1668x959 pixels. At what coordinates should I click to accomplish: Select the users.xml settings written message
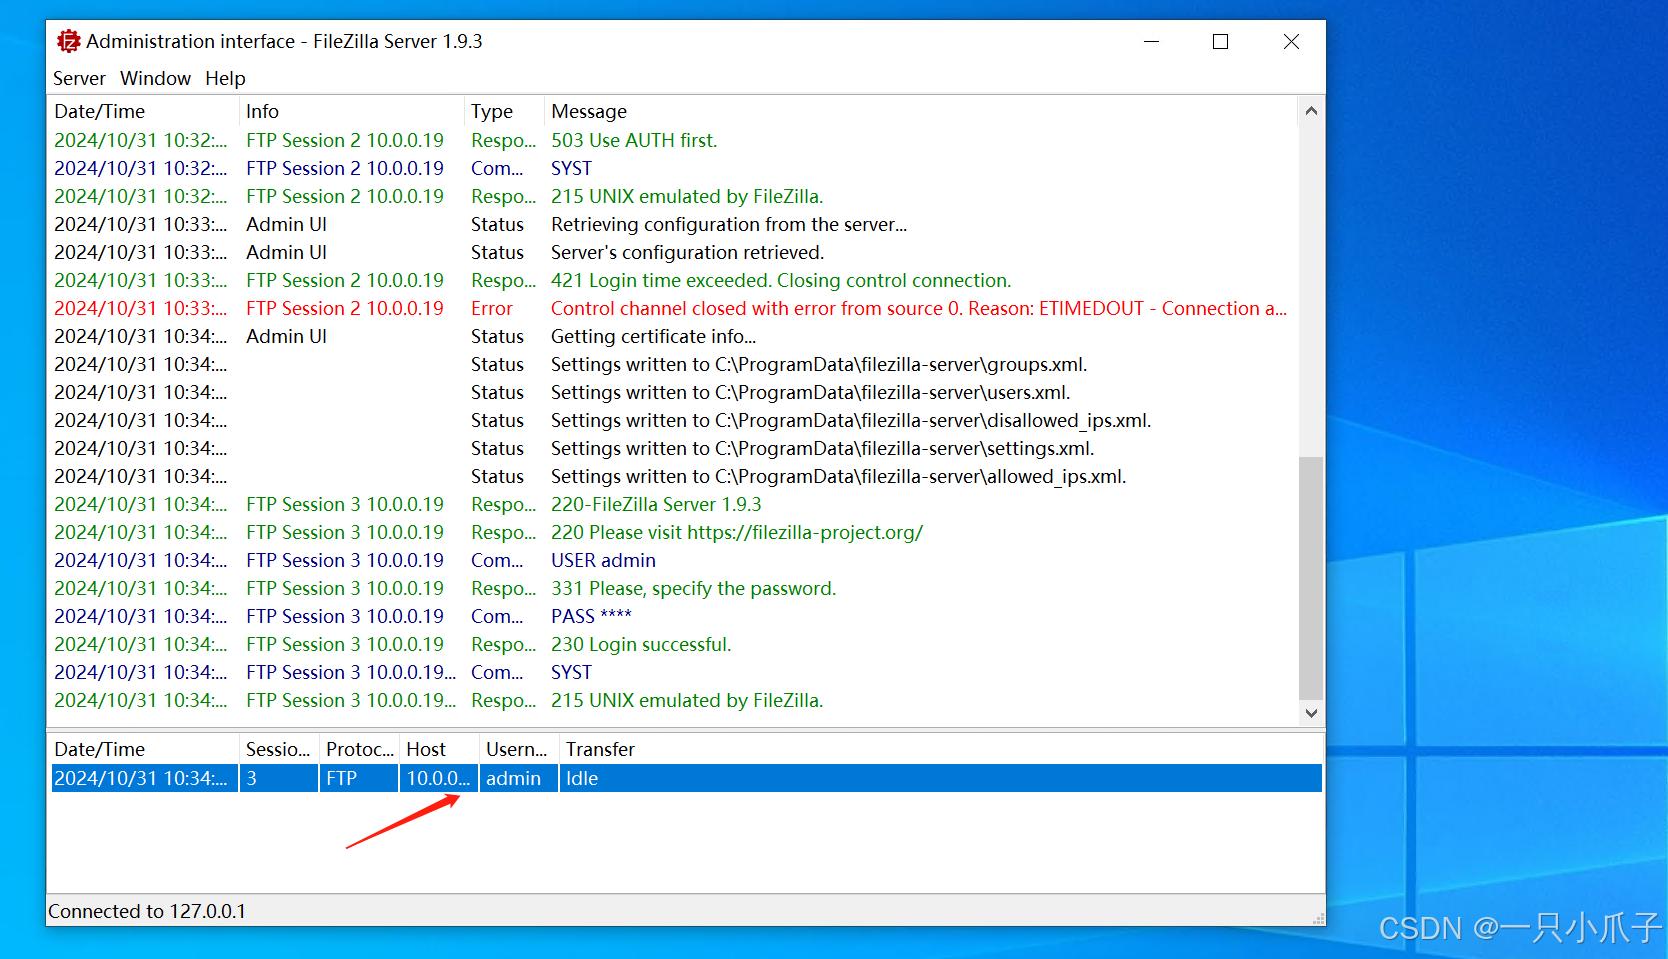[x=810, y=392]
